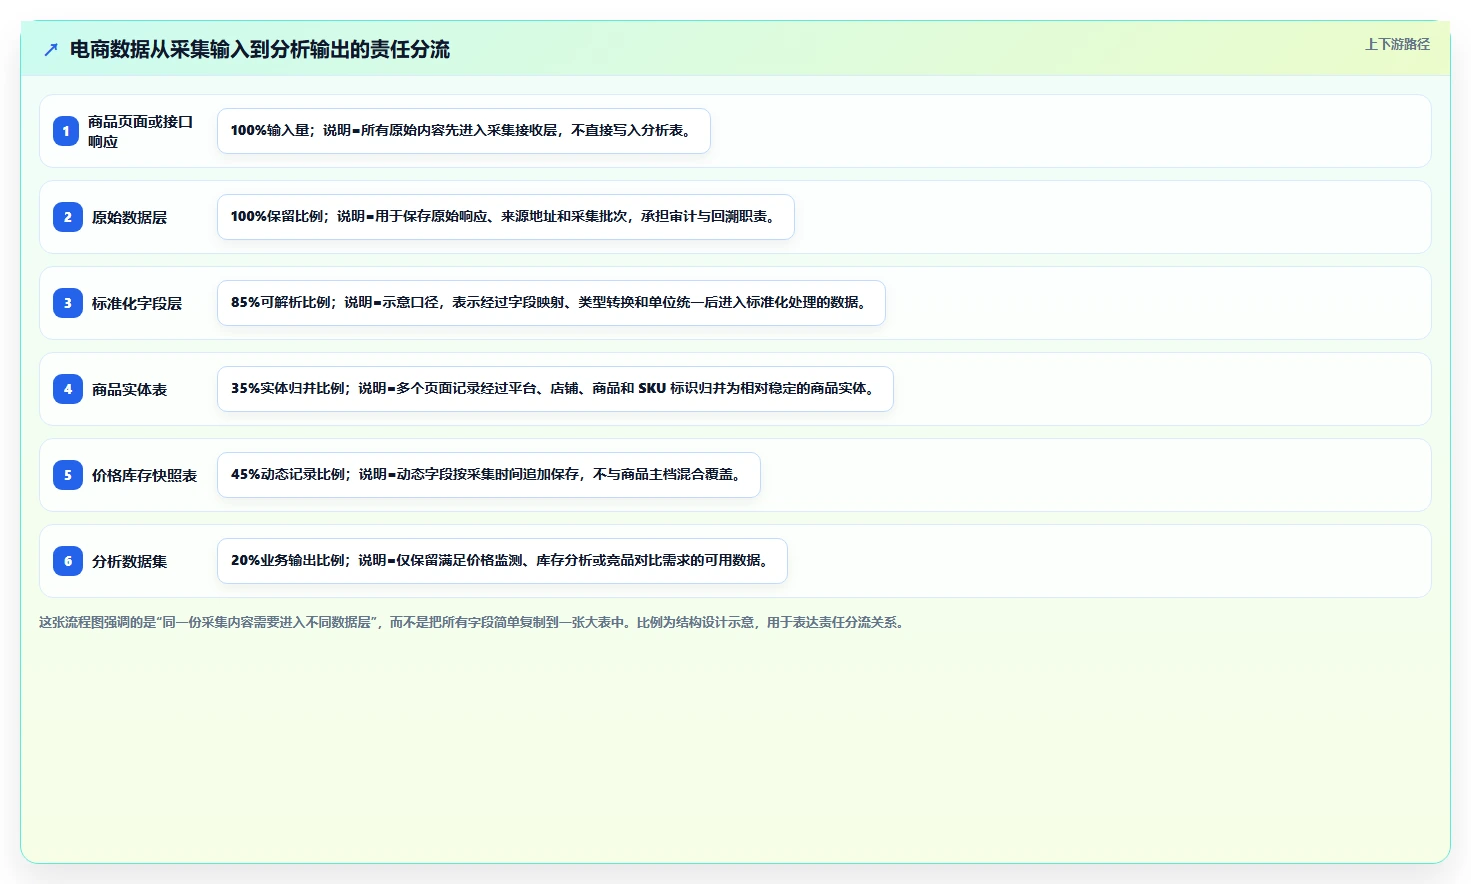Click step badge number 6
This screenshot has width=1471, height=884.
68,561
